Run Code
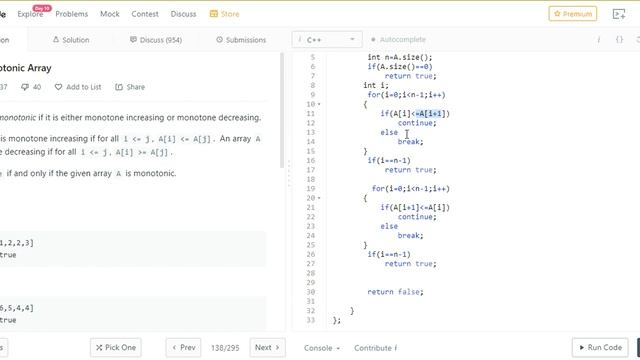Image resolution: width=640 pixels, height=360 pixels. tap(600, 347)
